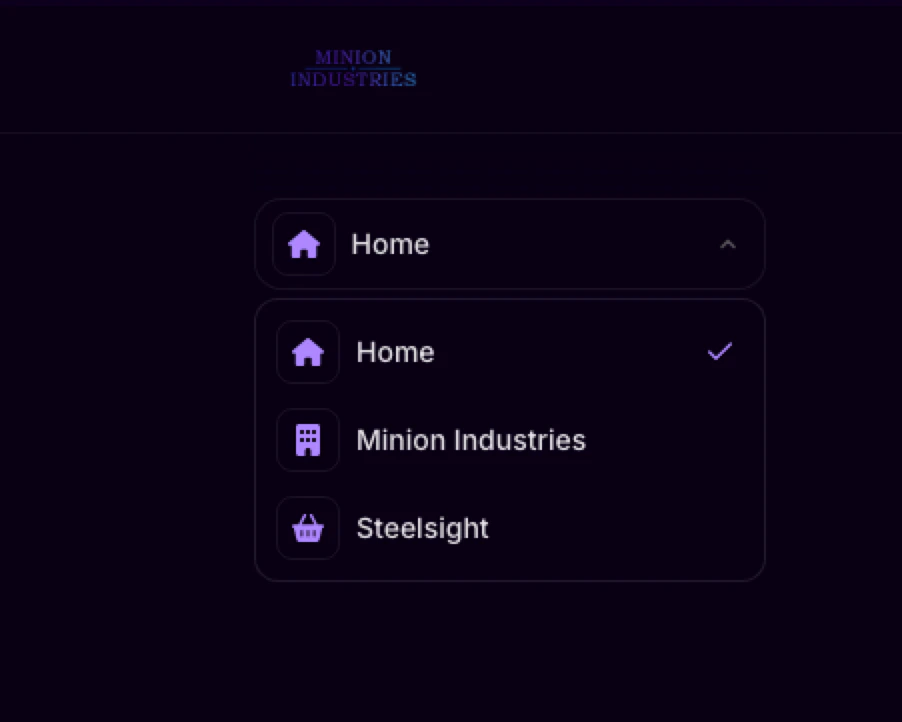Image resolution: width=902 pixels, height=722 pixels.
Task: Click the shopping basket icon next to Steelsight
Action: (307, 528)
